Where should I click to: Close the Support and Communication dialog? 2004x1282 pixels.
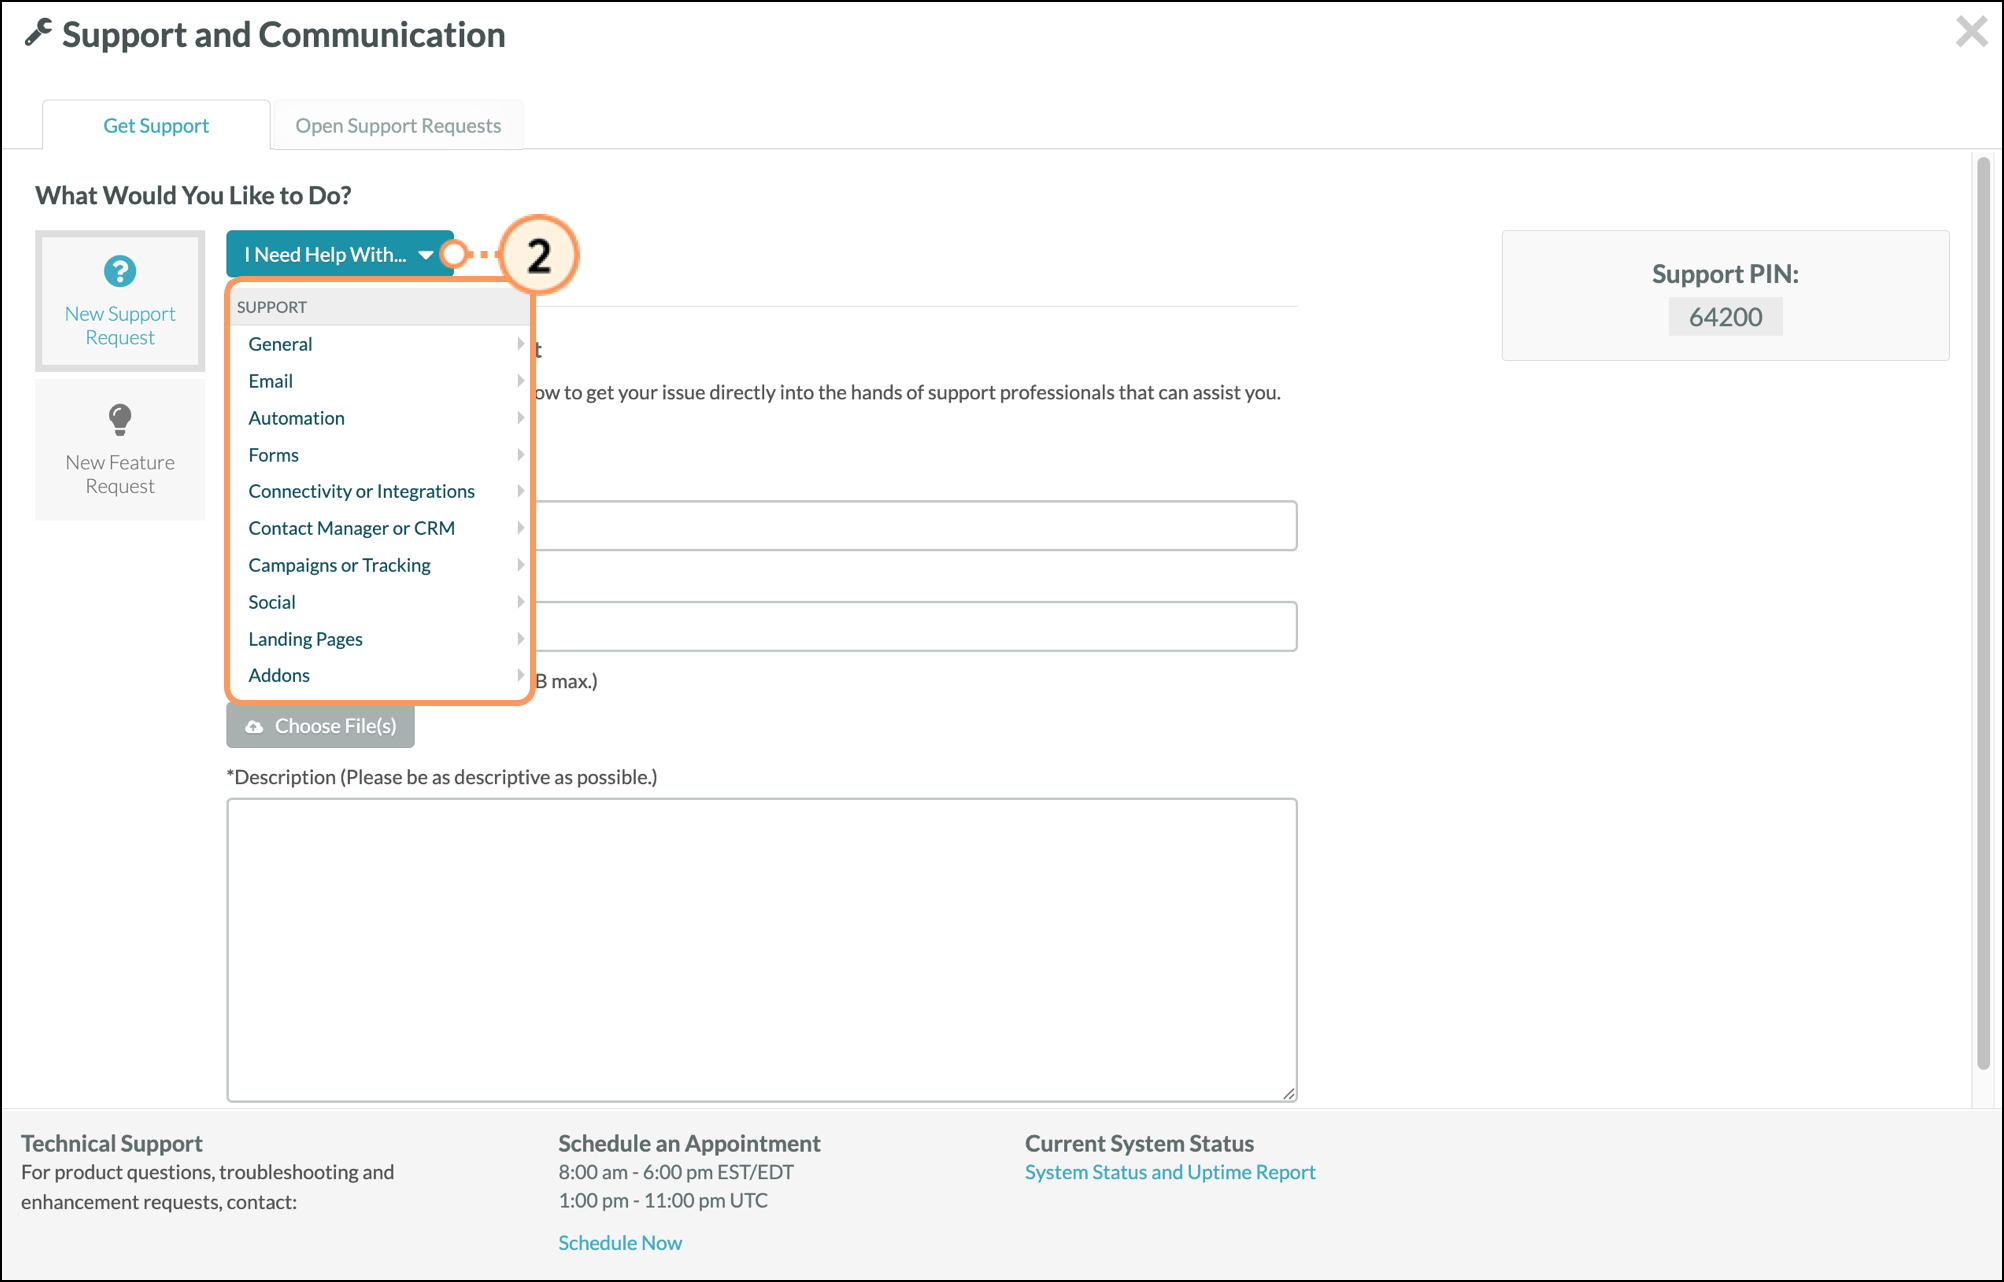pyautogui.click(x=1971, y=31)
